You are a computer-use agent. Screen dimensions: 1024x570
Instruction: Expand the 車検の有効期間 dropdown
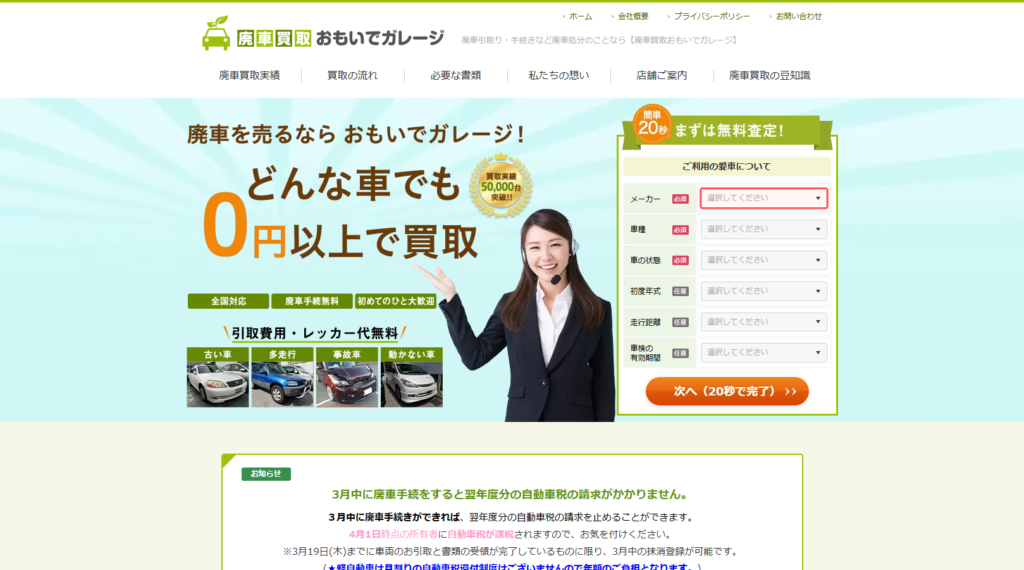pyautogui.click(x=763, y=352)
